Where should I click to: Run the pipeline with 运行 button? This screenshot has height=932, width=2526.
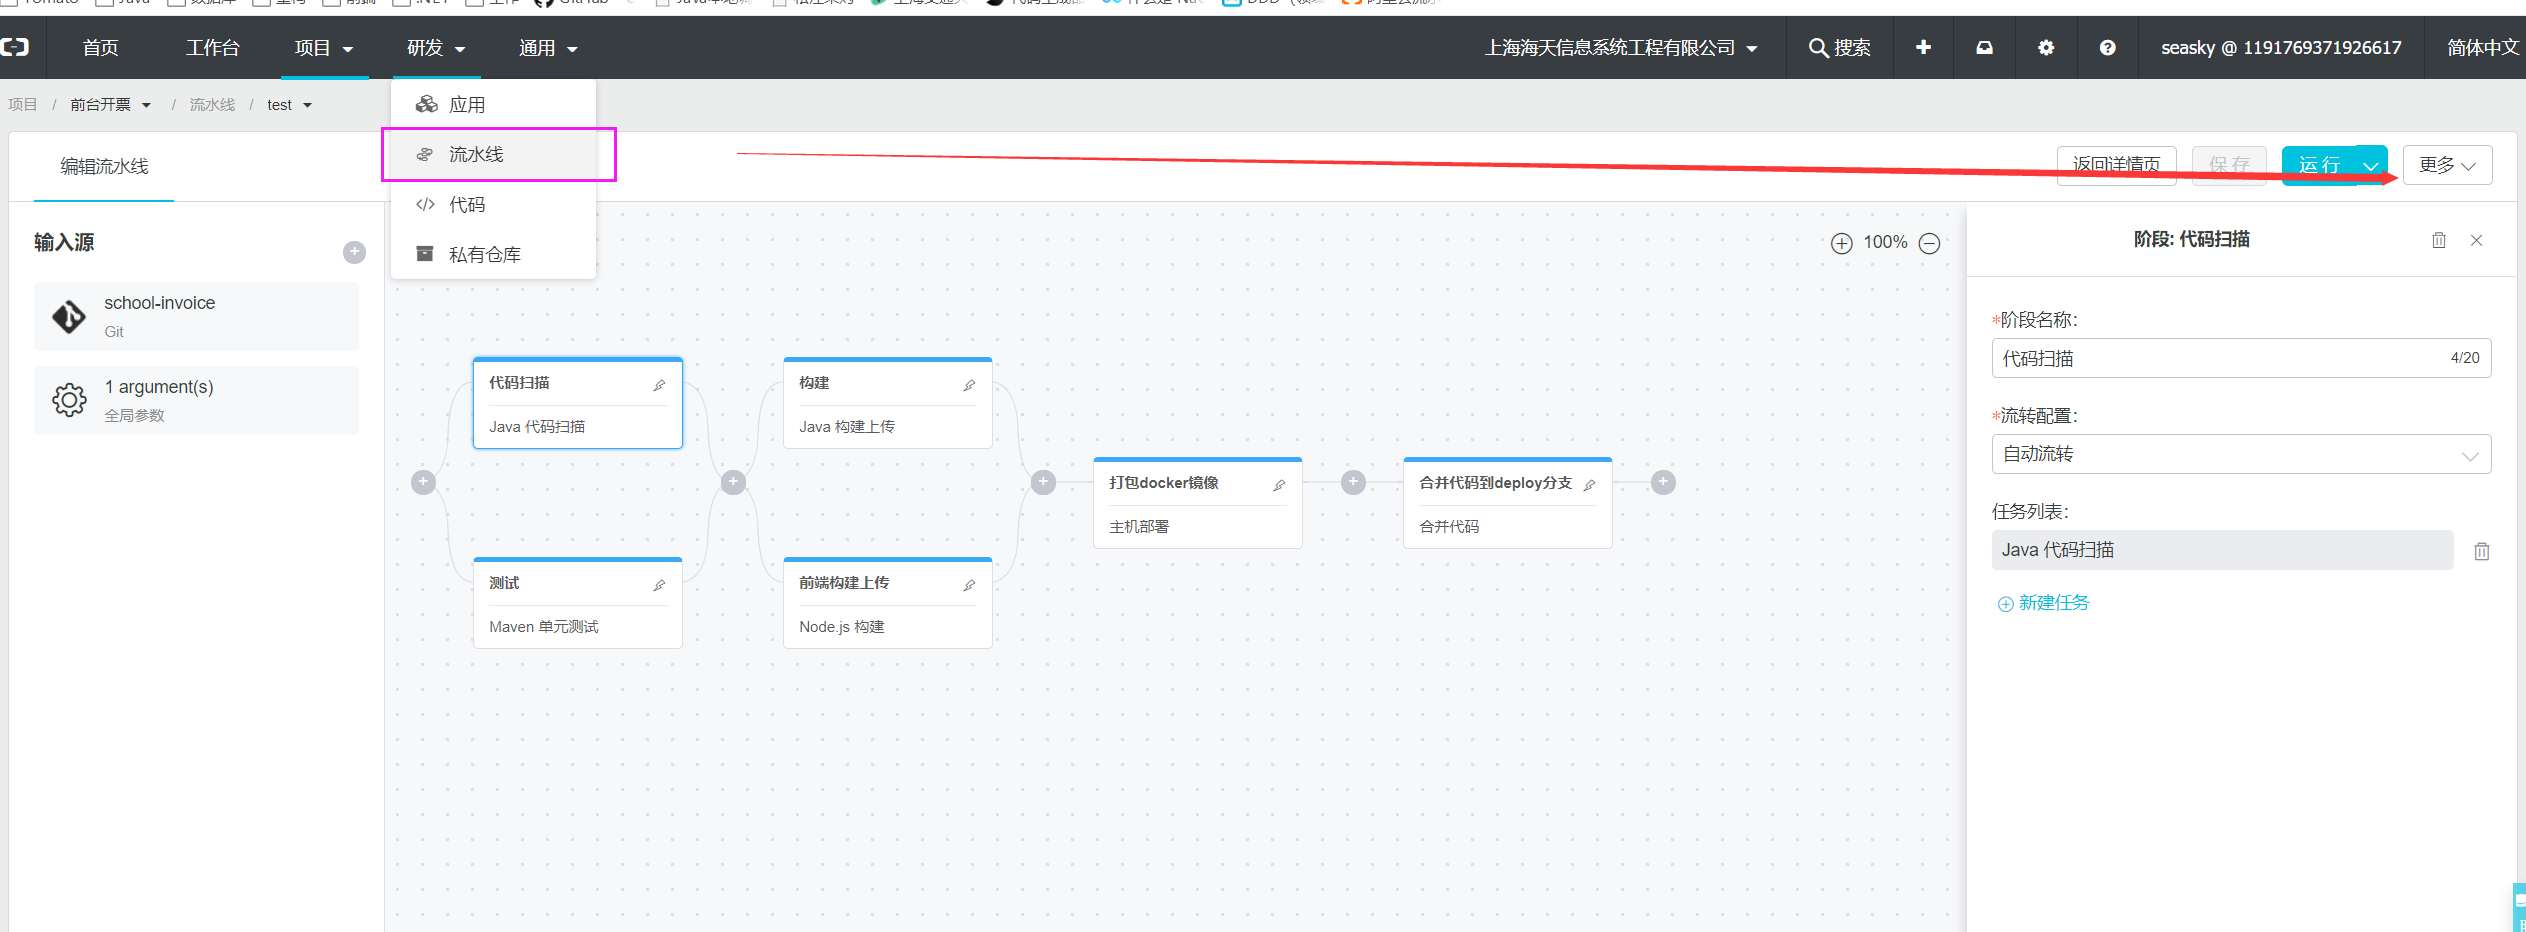point(2319,165)
